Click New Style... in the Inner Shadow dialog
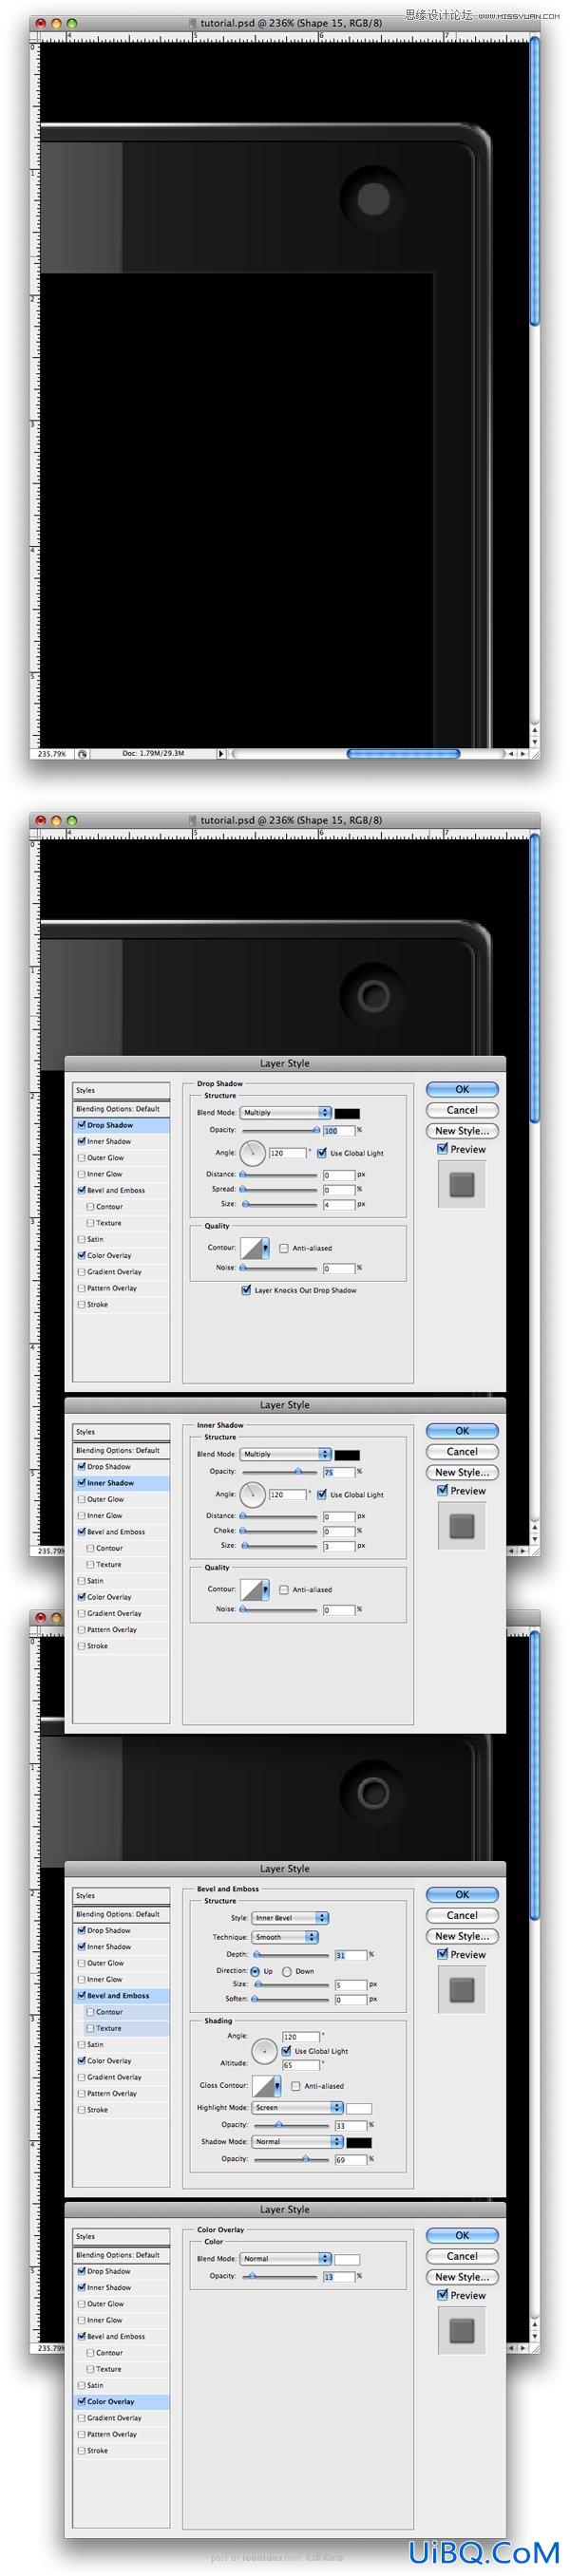570x2576 pixels. coord(462,1472)
